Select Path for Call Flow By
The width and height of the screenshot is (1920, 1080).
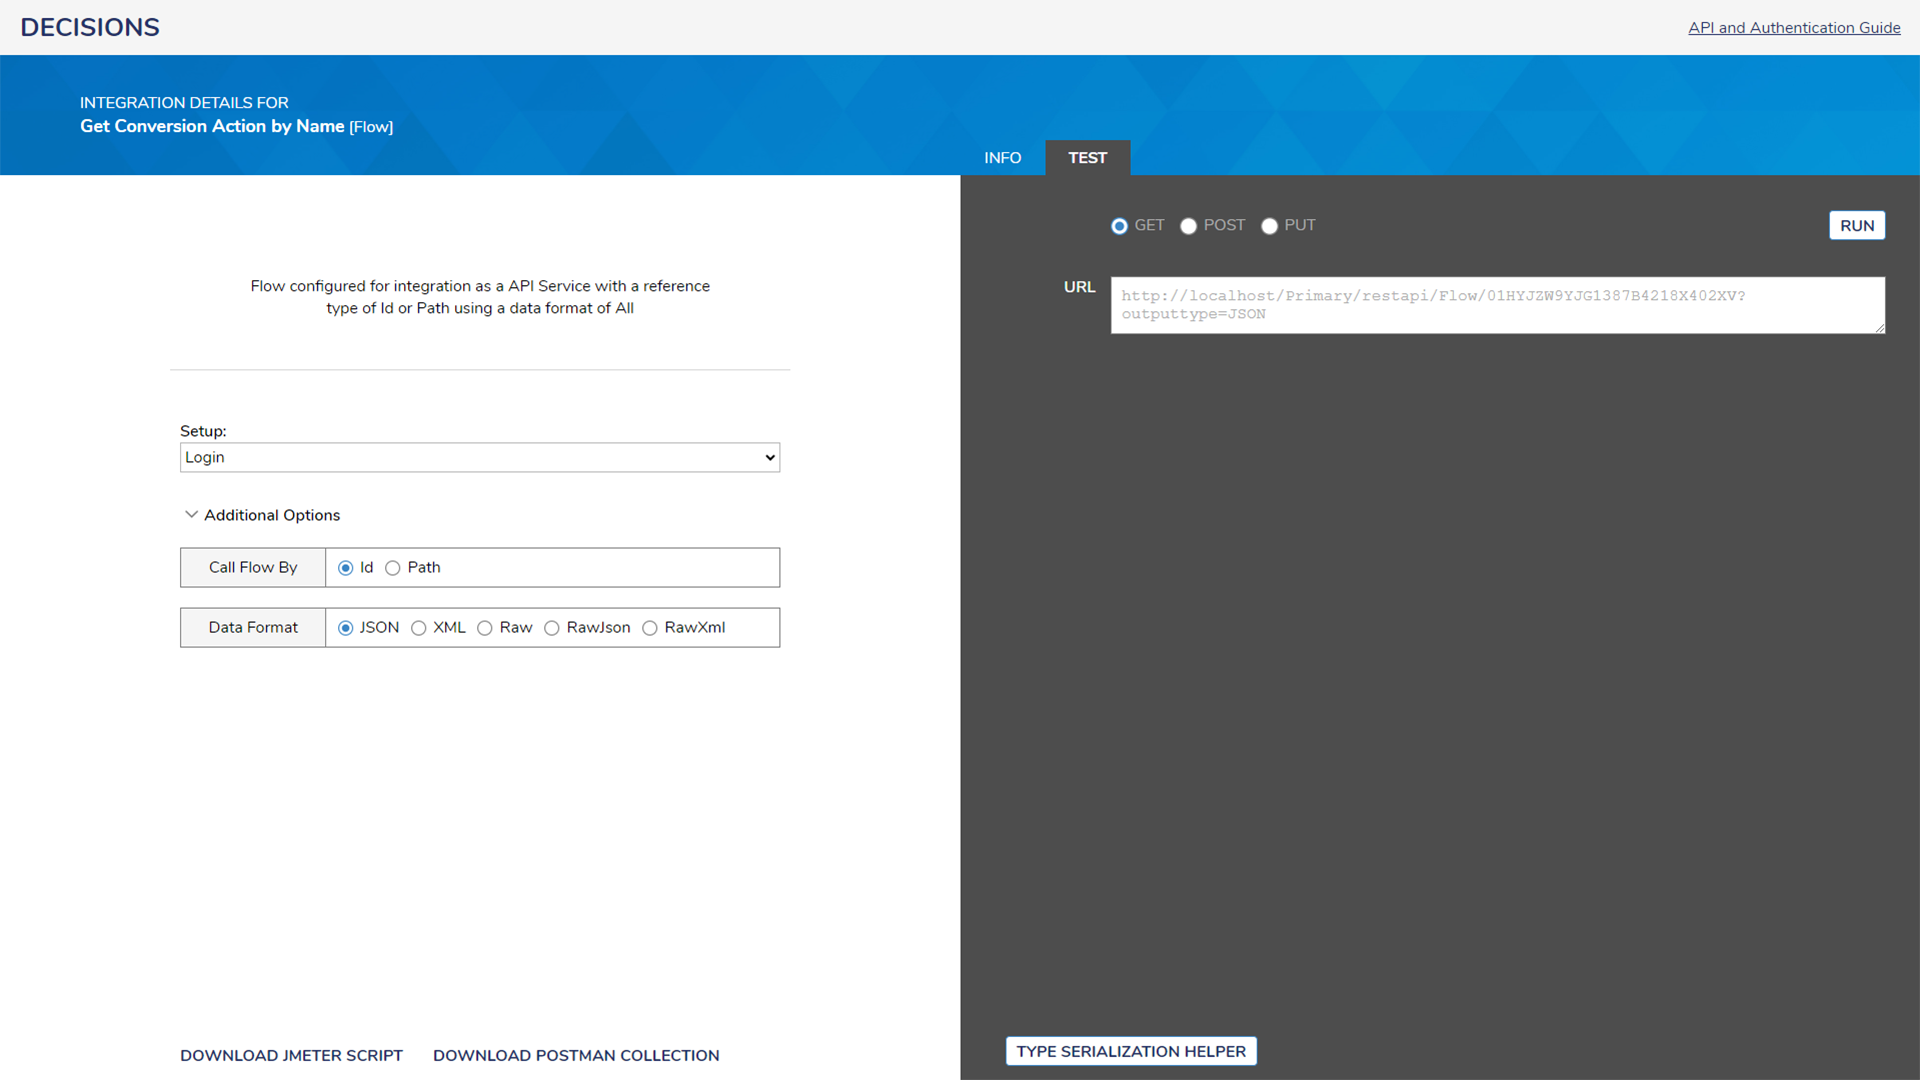coord(393,568)
